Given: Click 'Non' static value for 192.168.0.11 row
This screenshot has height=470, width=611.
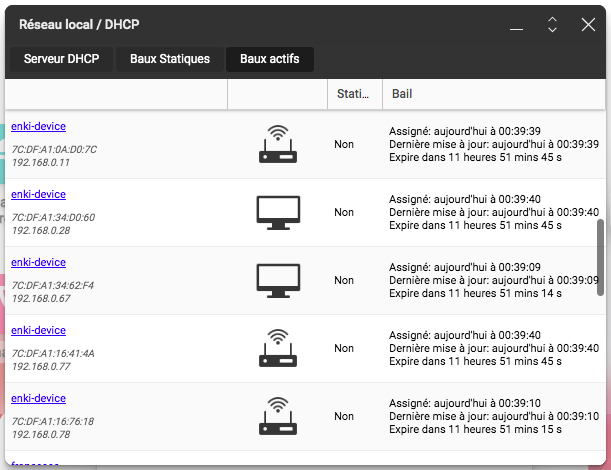Looking at the screenshot, I should [344, 144].
